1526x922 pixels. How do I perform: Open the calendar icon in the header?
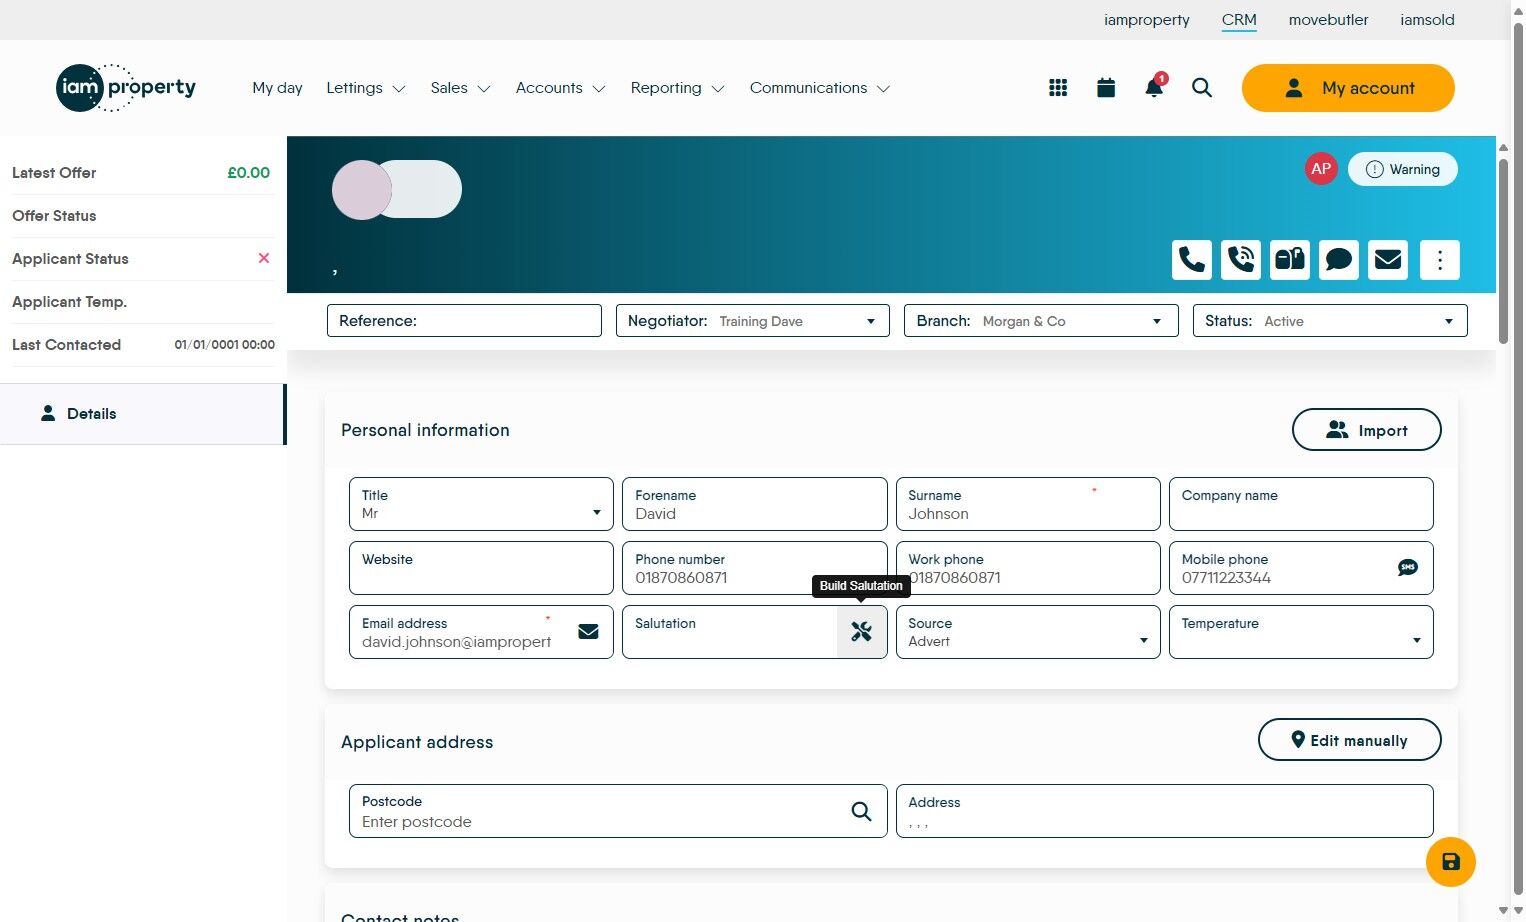coord(1105,87)
